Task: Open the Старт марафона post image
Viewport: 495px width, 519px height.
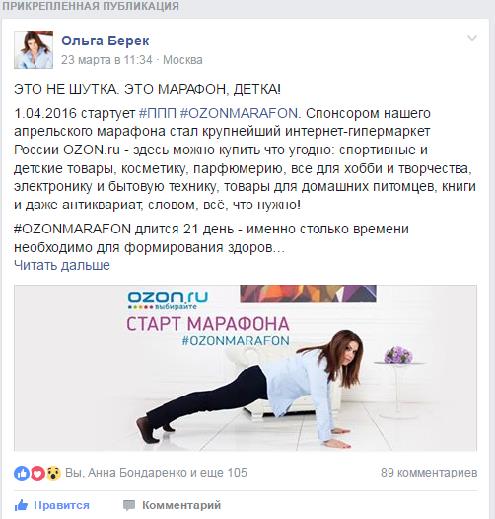Action: pos(245,368)
